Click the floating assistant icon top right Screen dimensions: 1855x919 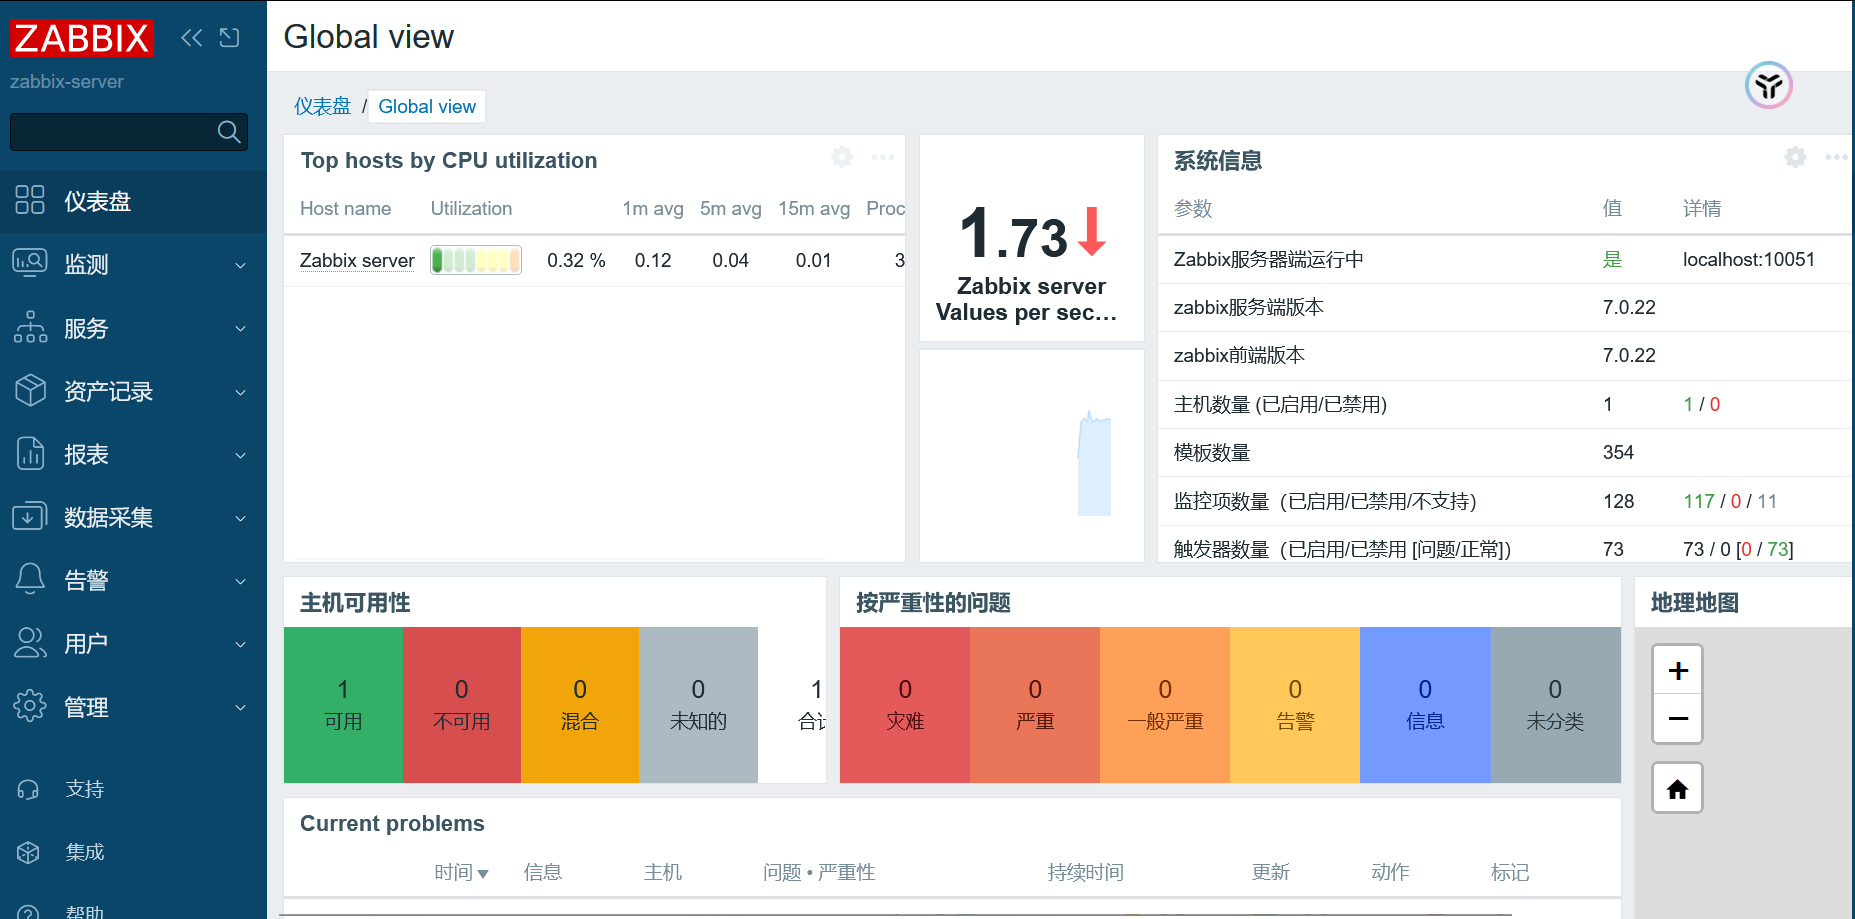pyautogui.click(x=1769, y=85)
